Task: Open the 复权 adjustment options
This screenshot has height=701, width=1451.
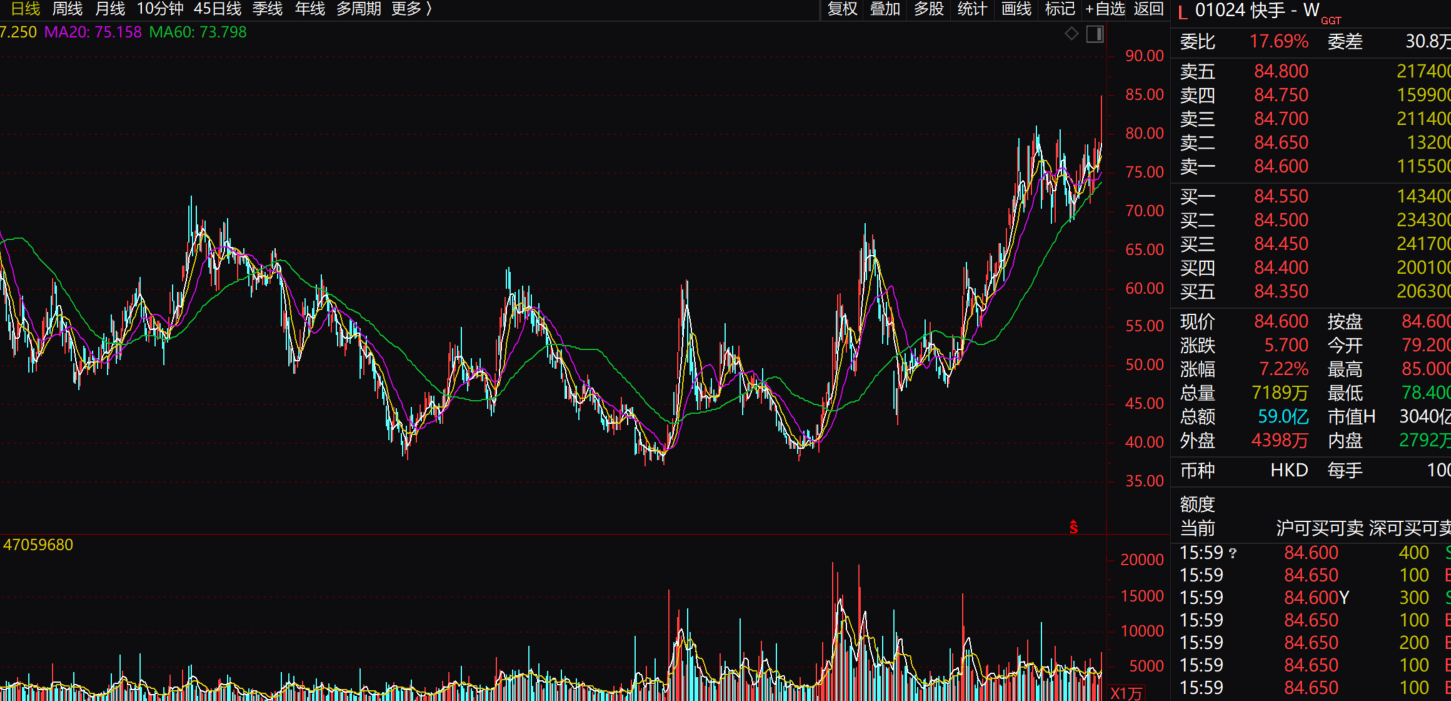Action: pyautogui.click(x=842, y=9)
